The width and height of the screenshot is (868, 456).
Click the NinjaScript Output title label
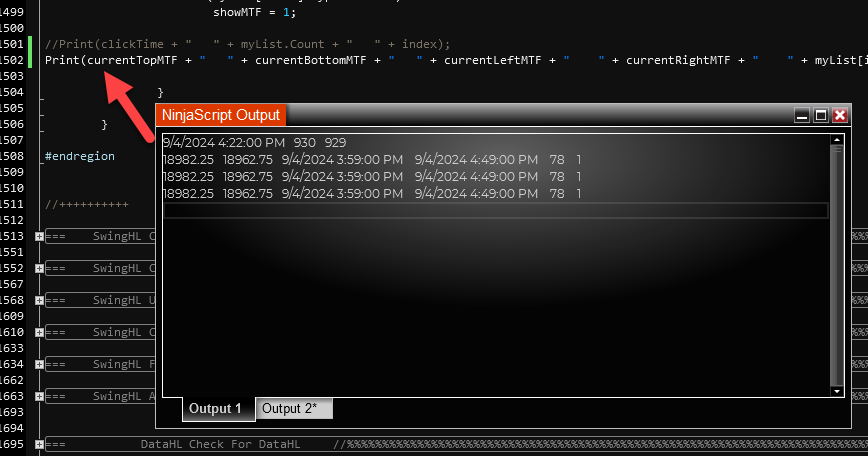(221, 115)
